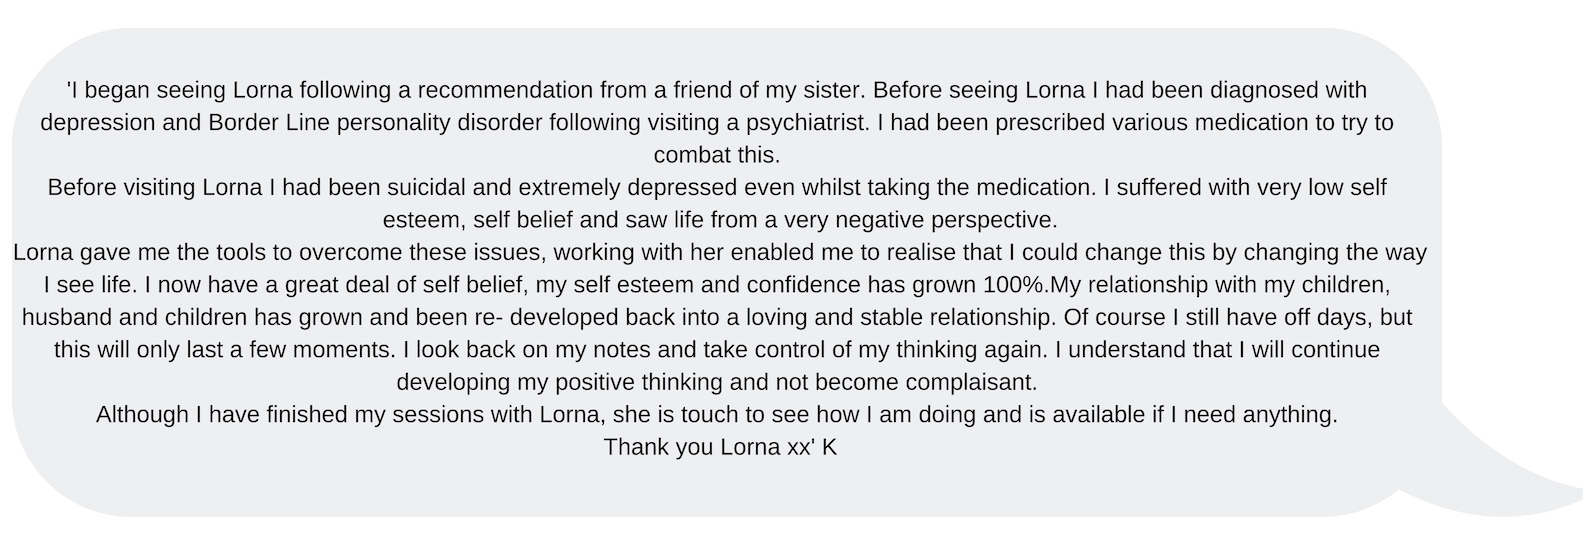Click the phrase 'Before visiting Lorna'
The width and height of the screenshot is (1583, 538).
[155, 187]
